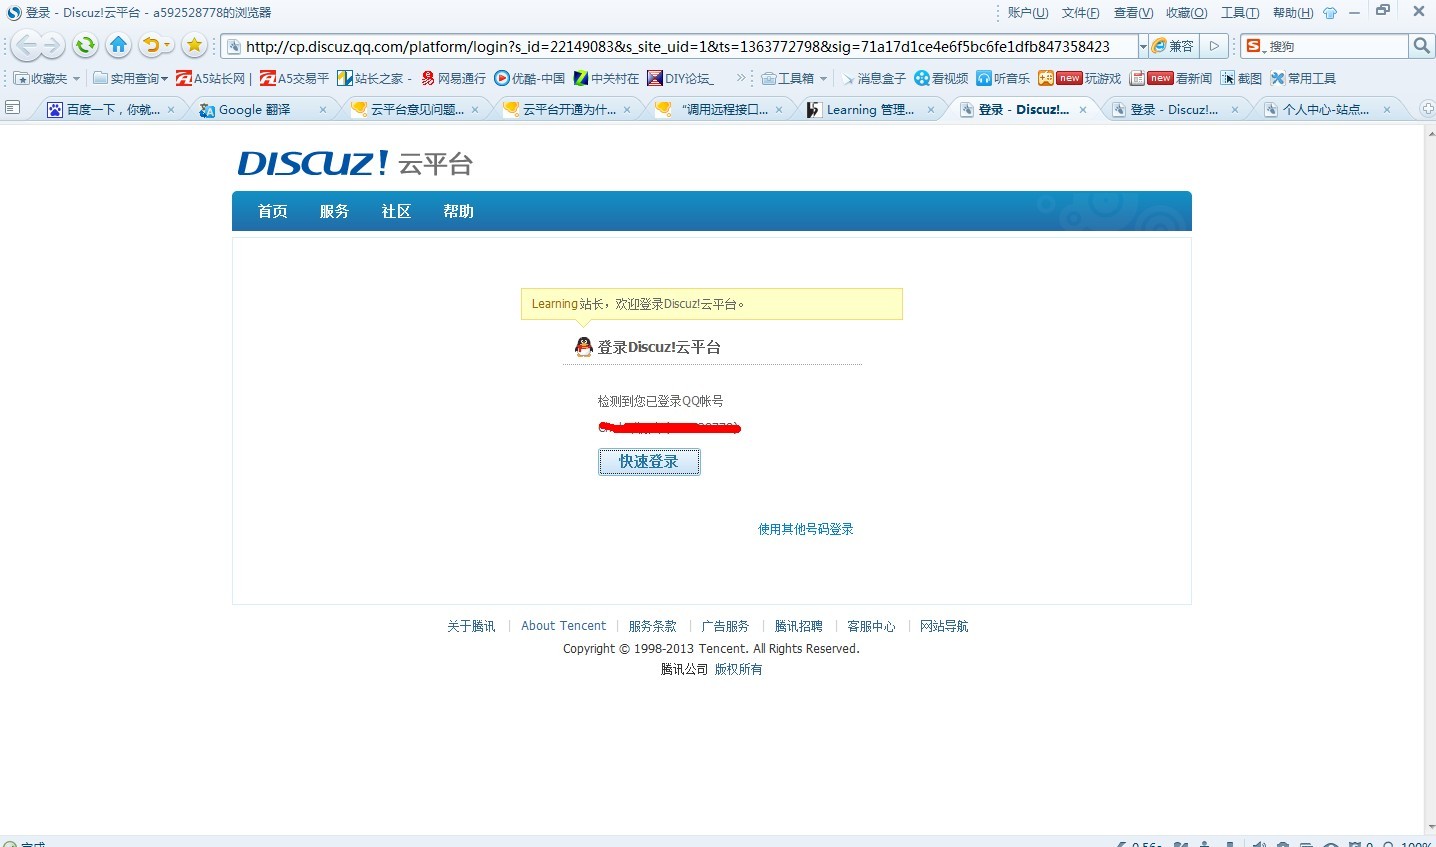Open the About Tencent footer link
The width and height of the screenshot is (1436, 847).
point(564,626)
